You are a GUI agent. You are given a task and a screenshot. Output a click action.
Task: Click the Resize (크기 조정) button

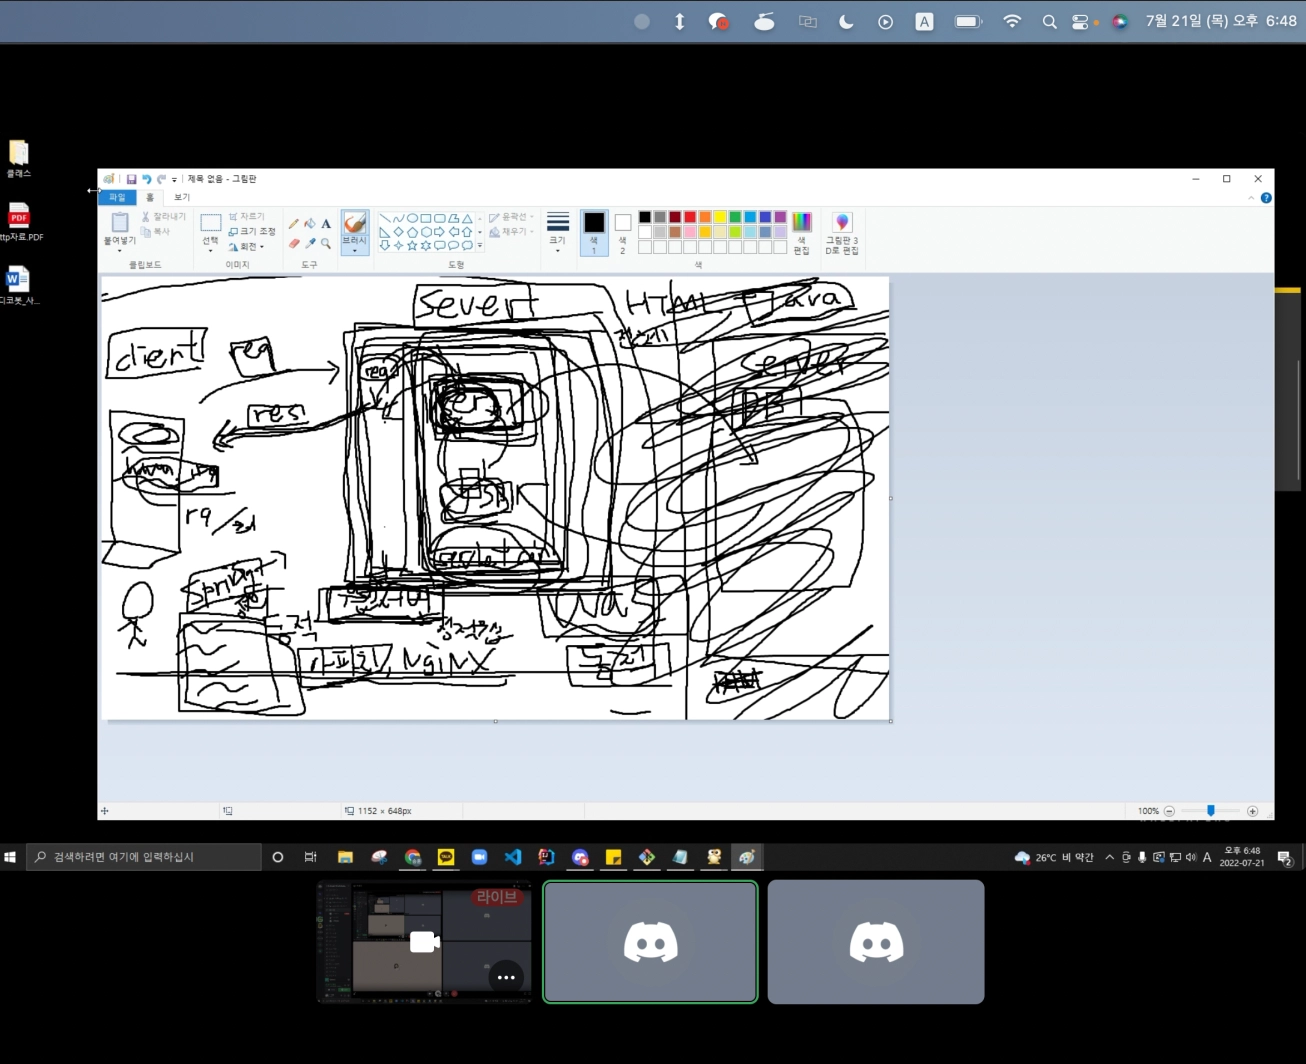pos(252,231)
